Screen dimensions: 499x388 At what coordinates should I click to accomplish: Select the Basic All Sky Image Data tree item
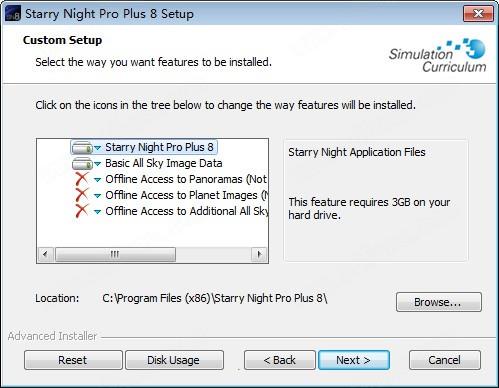pos(164,163)
